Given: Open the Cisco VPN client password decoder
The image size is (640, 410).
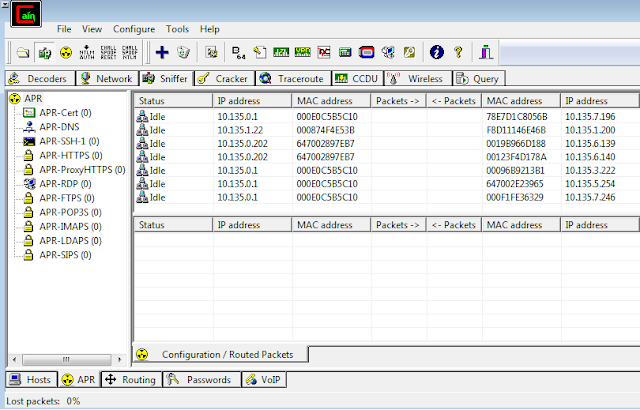Looking at the screenshot, I should [x=302, y=52].
